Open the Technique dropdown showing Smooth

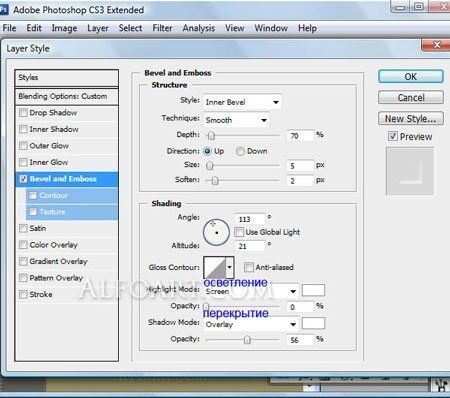(x=236, y=120)
